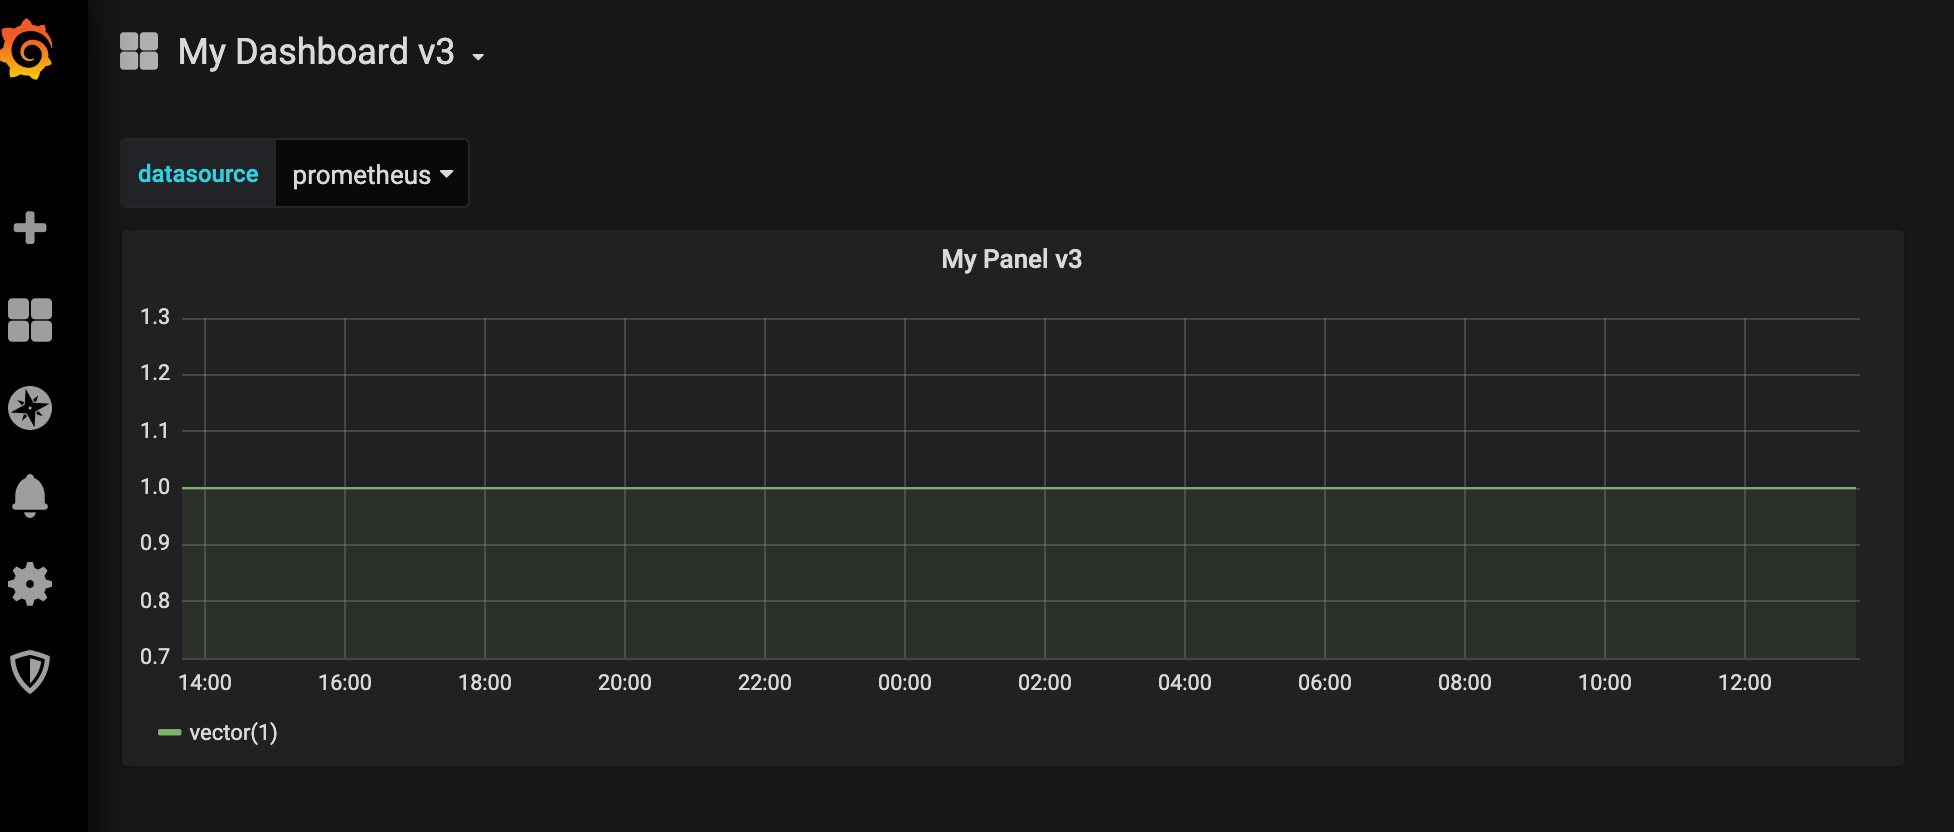This screenshot has width=1954, height=832.
Task: Click the green vector(1) legend color swatch
Action: tap(169, 733)
